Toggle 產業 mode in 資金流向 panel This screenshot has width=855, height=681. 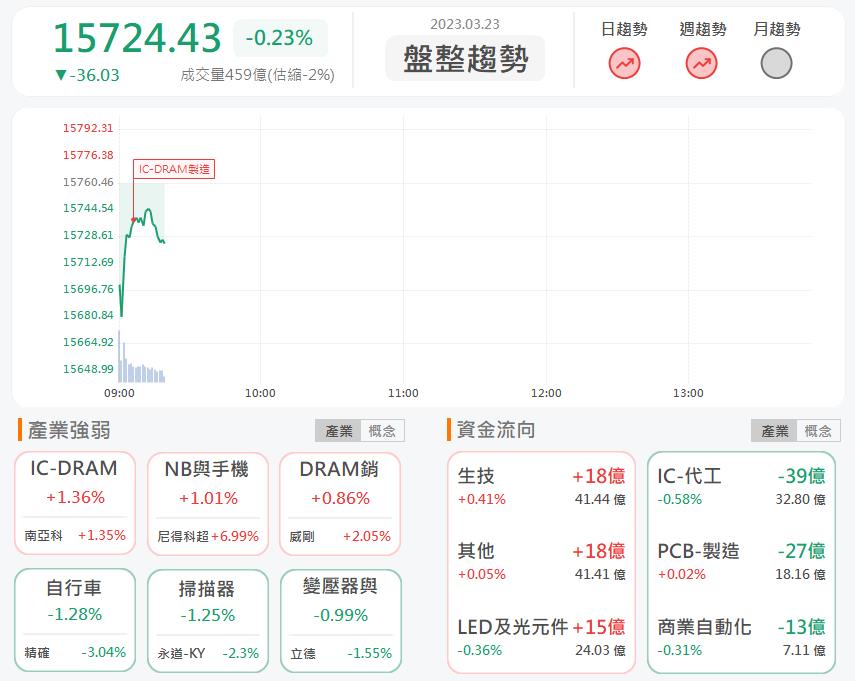[x=775, y=431]
